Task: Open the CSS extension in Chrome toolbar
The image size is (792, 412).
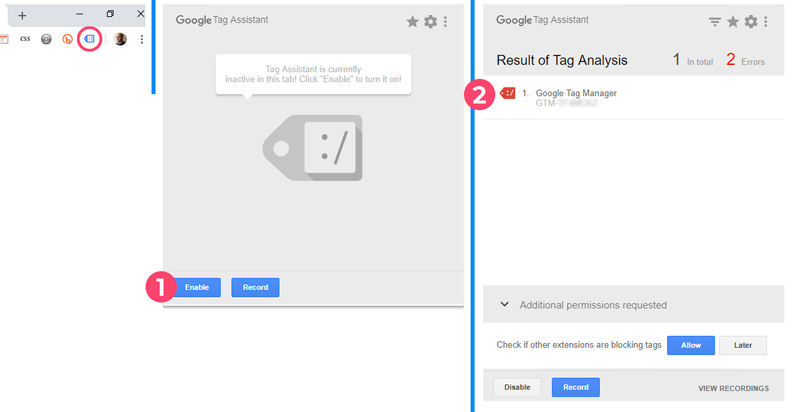Action: point(25,38)
